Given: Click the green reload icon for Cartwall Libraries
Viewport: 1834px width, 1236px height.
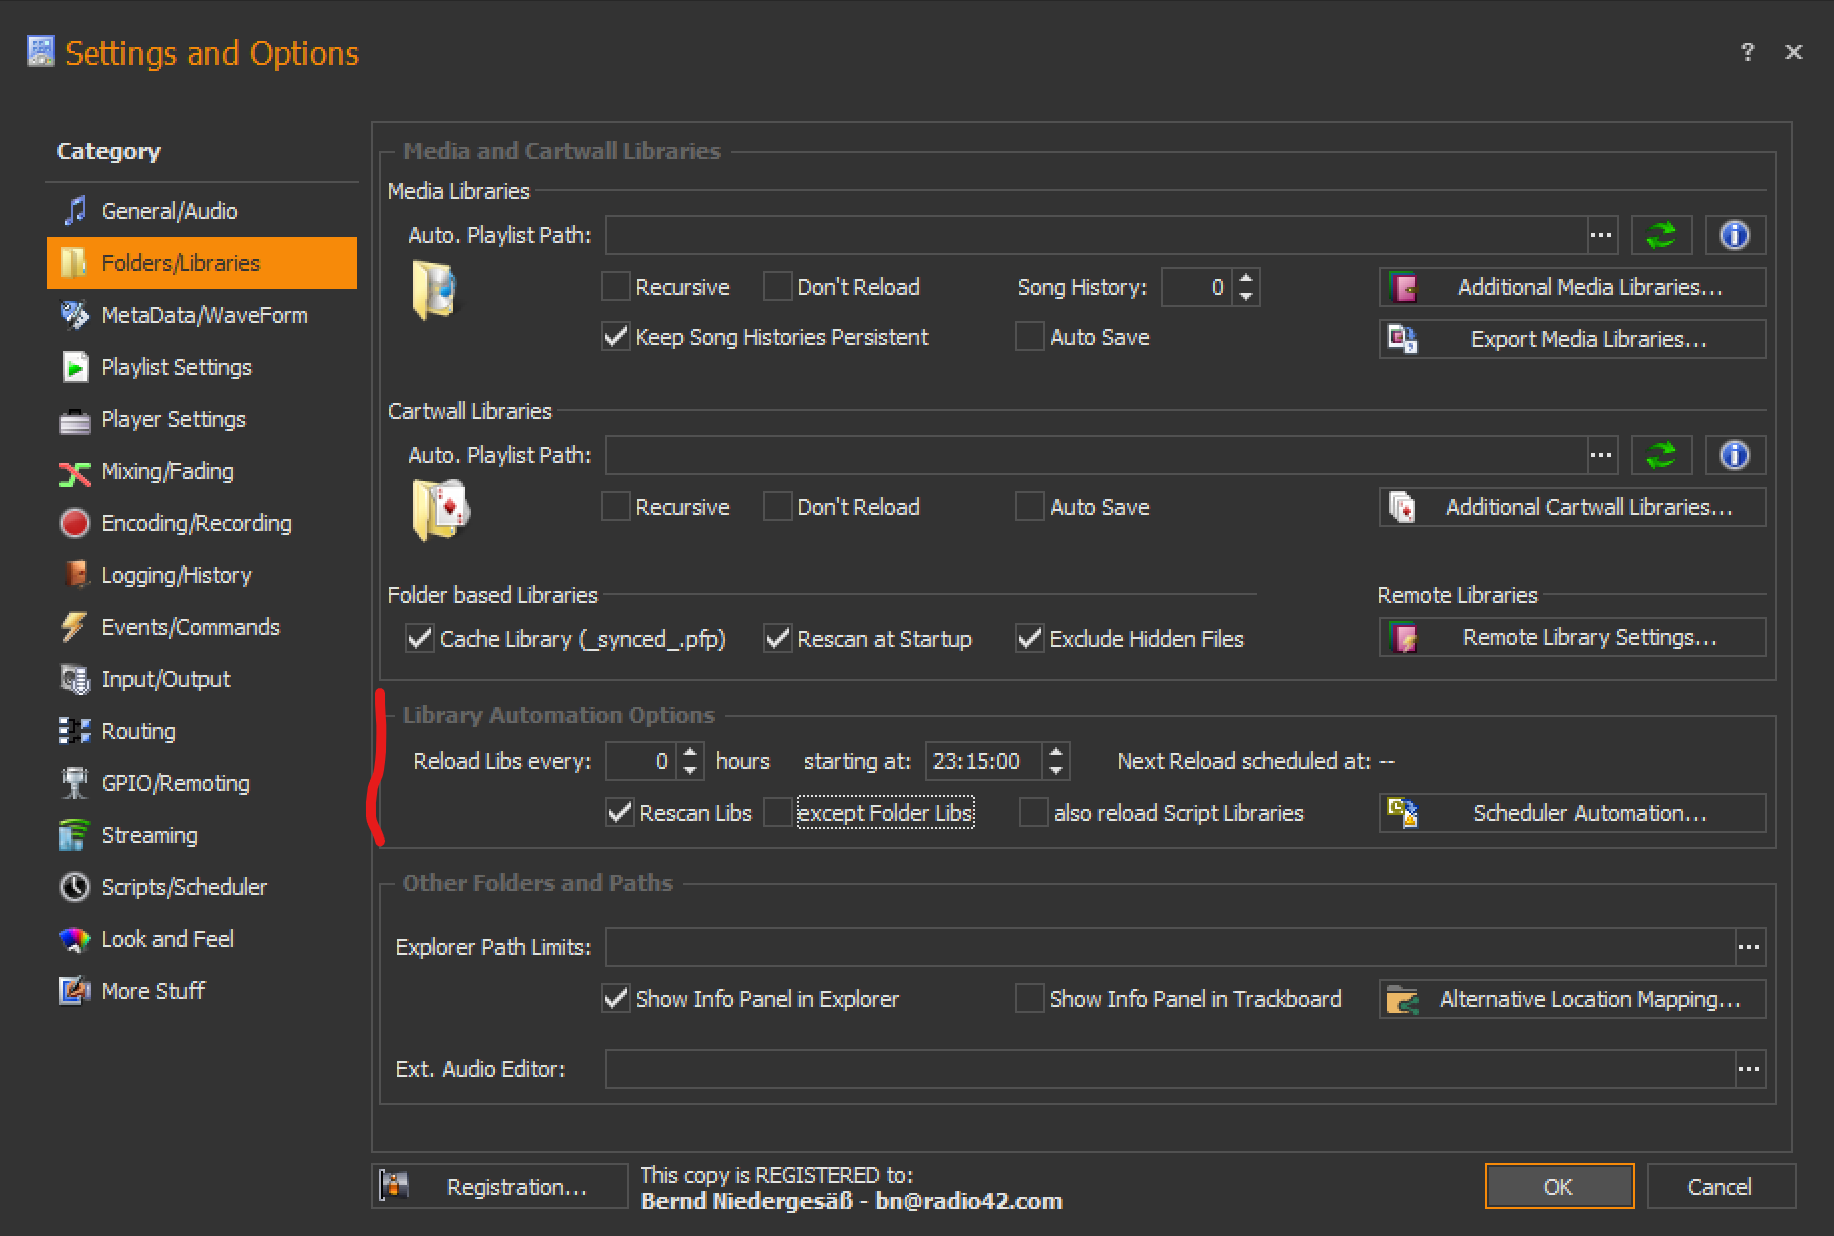Looking at the screenshot, I should coord(1660,456).
